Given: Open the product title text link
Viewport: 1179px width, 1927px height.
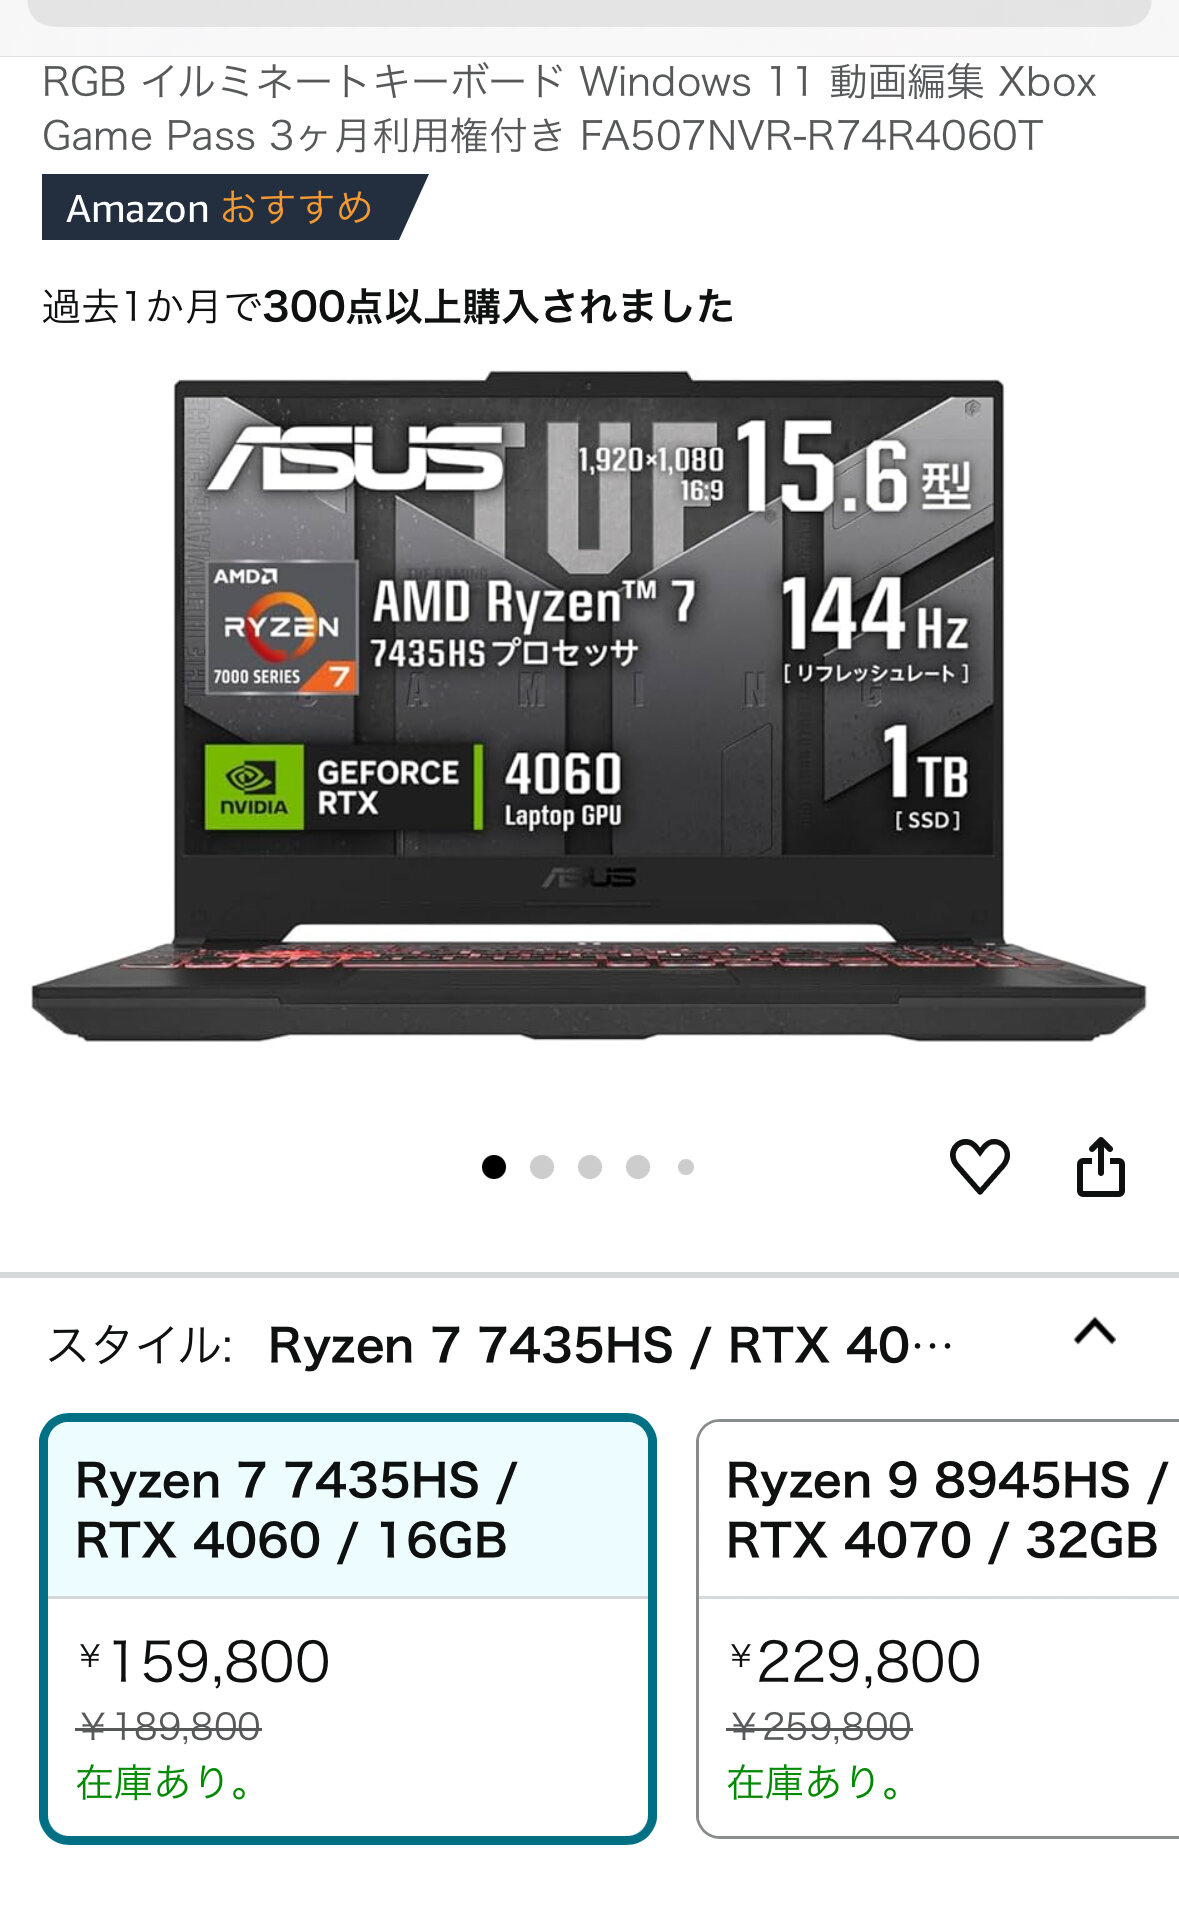Looking at the screenshot, I should click(x=569, y=108).
